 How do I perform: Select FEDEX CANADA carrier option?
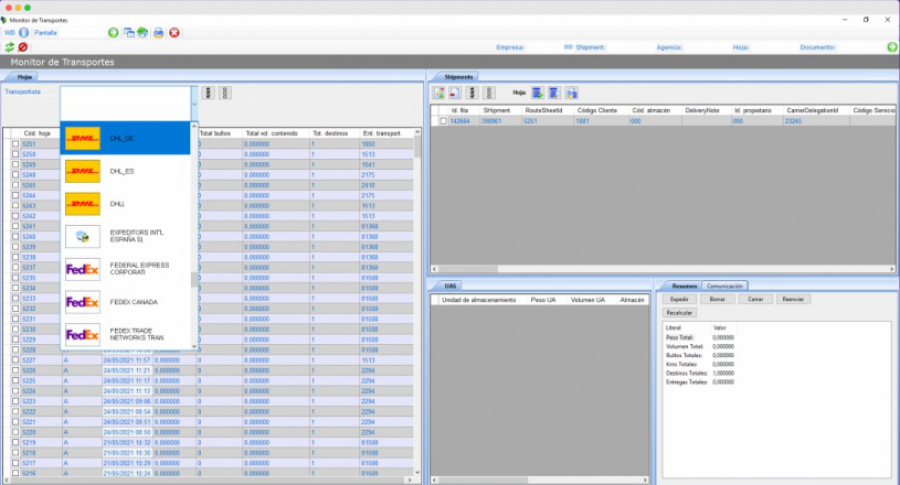pos(125,302)
